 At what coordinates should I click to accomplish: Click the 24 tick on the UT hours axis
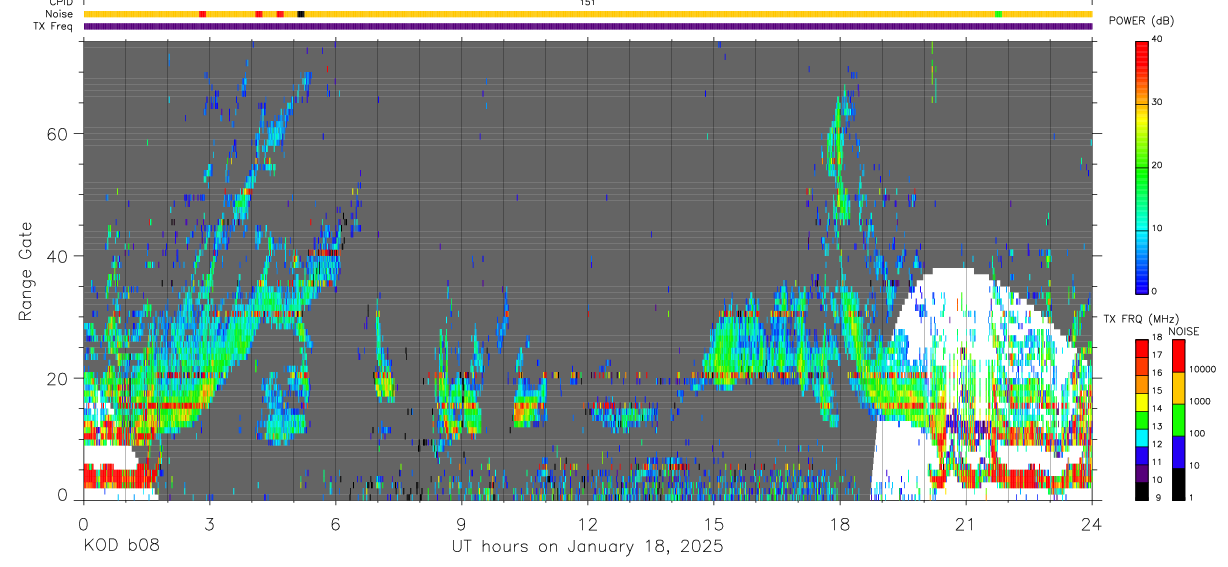[1092, 523]
